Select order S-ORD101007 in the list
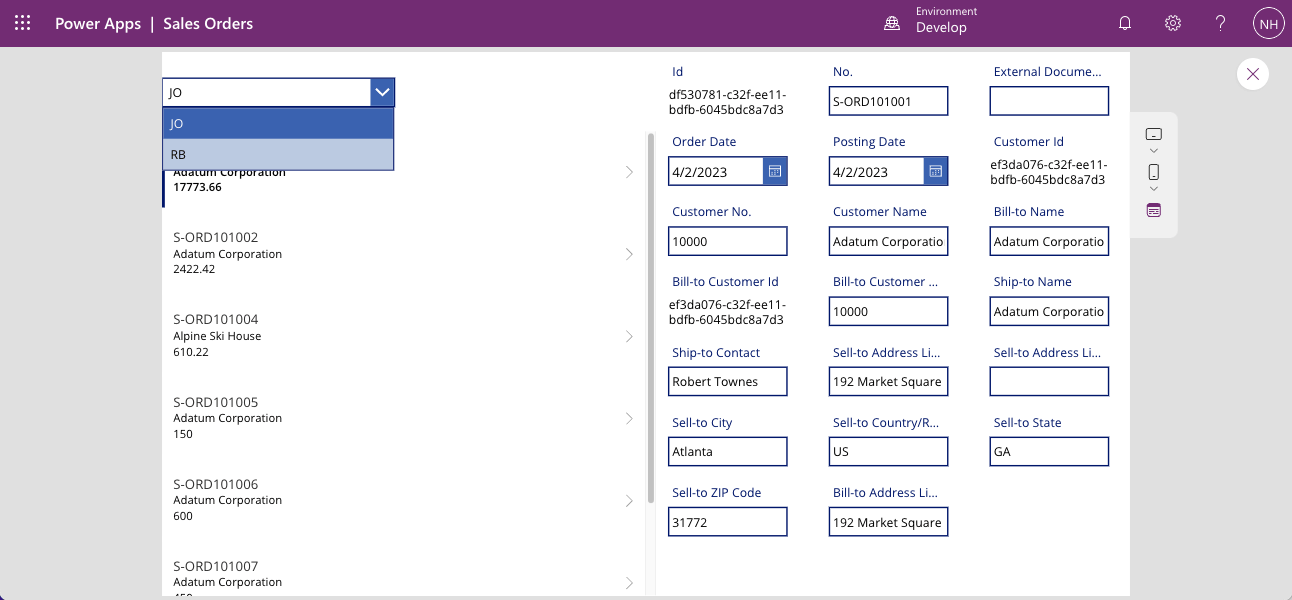 (x=403, y=568)
